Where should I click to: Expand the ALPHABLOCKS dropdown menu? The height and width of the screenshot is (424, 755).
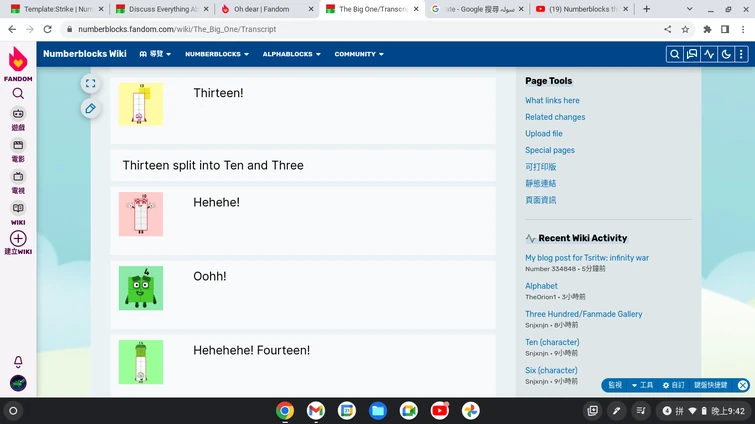coord(291,54)
